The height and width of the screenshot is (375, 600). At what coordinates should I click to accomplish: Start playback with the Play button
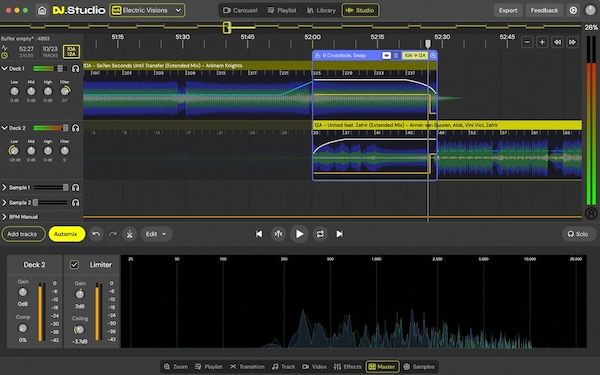[299, 234]
